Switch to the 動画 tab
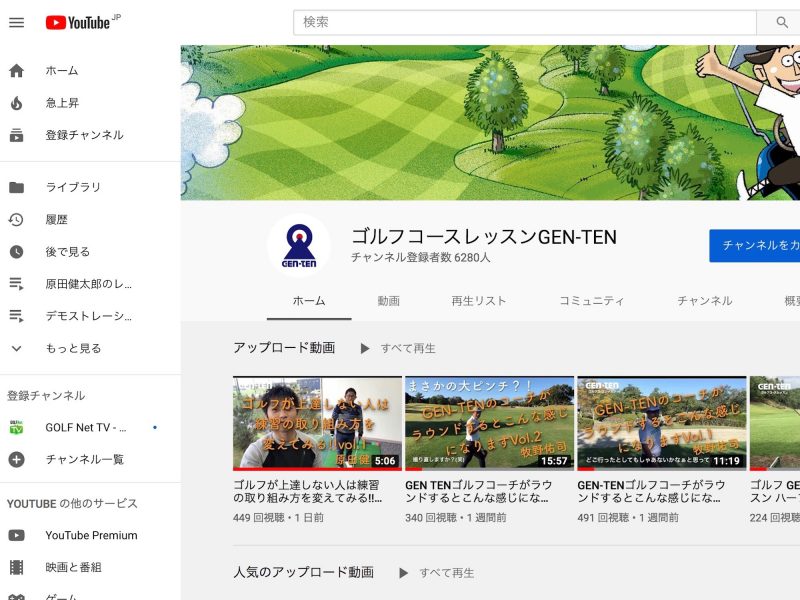800x600 pixels. (x=388, y=301)
